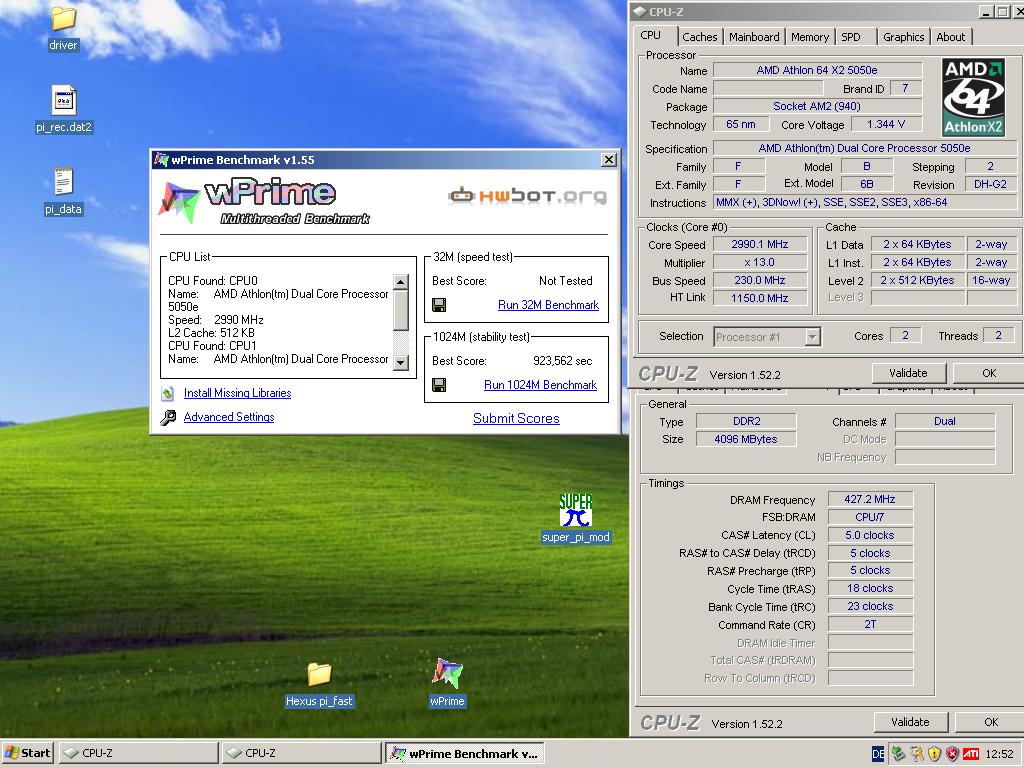Click OK in lower CPU-Z window
Screen dimensions: 1024x768
point(990,722)
